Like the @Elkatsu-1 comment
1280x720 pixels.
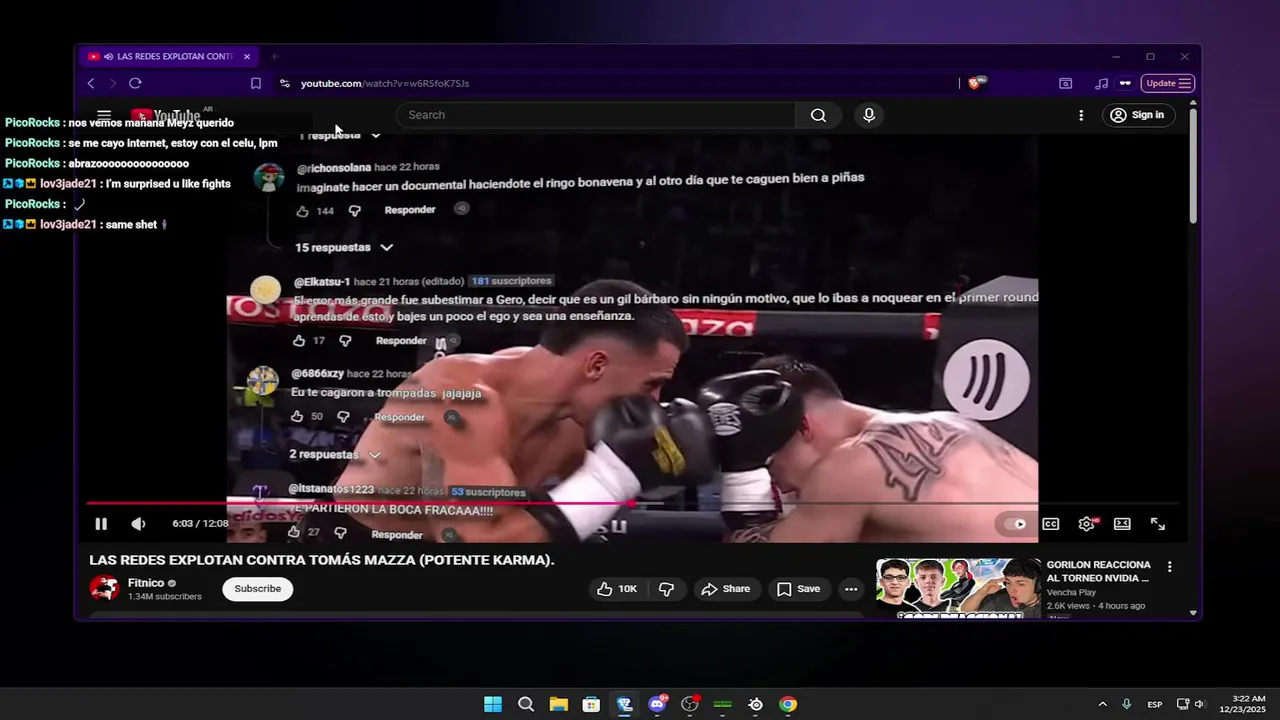[299, 341]
